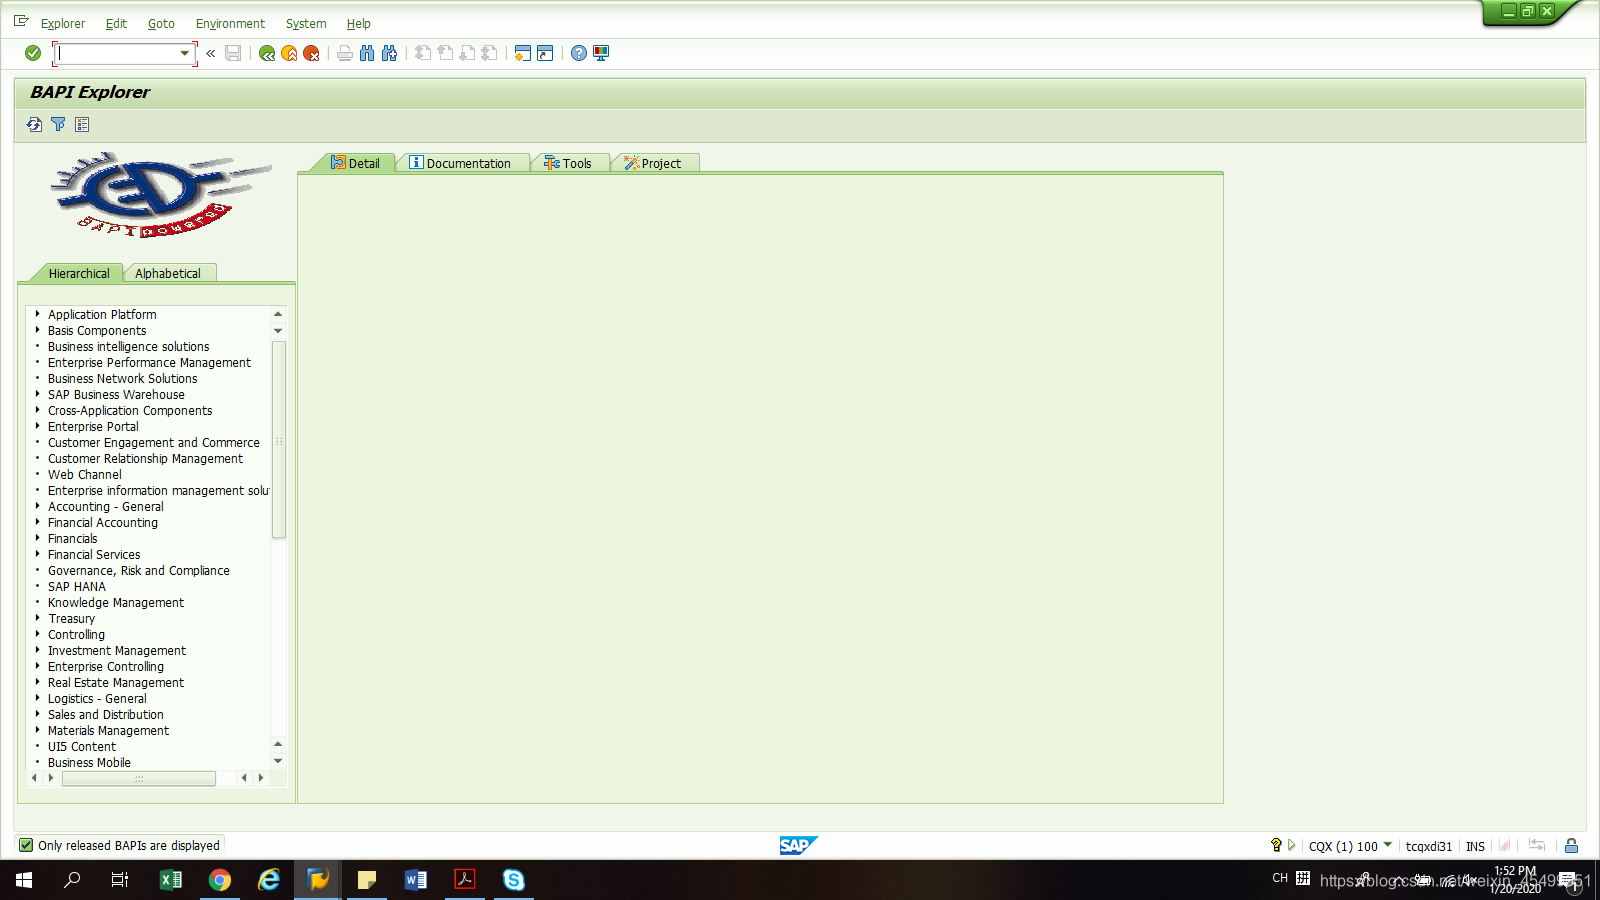The height and width of the screenshot is (900, 1600).
Task: Click the Customize Local Layout icon
Action: (600, 54)
